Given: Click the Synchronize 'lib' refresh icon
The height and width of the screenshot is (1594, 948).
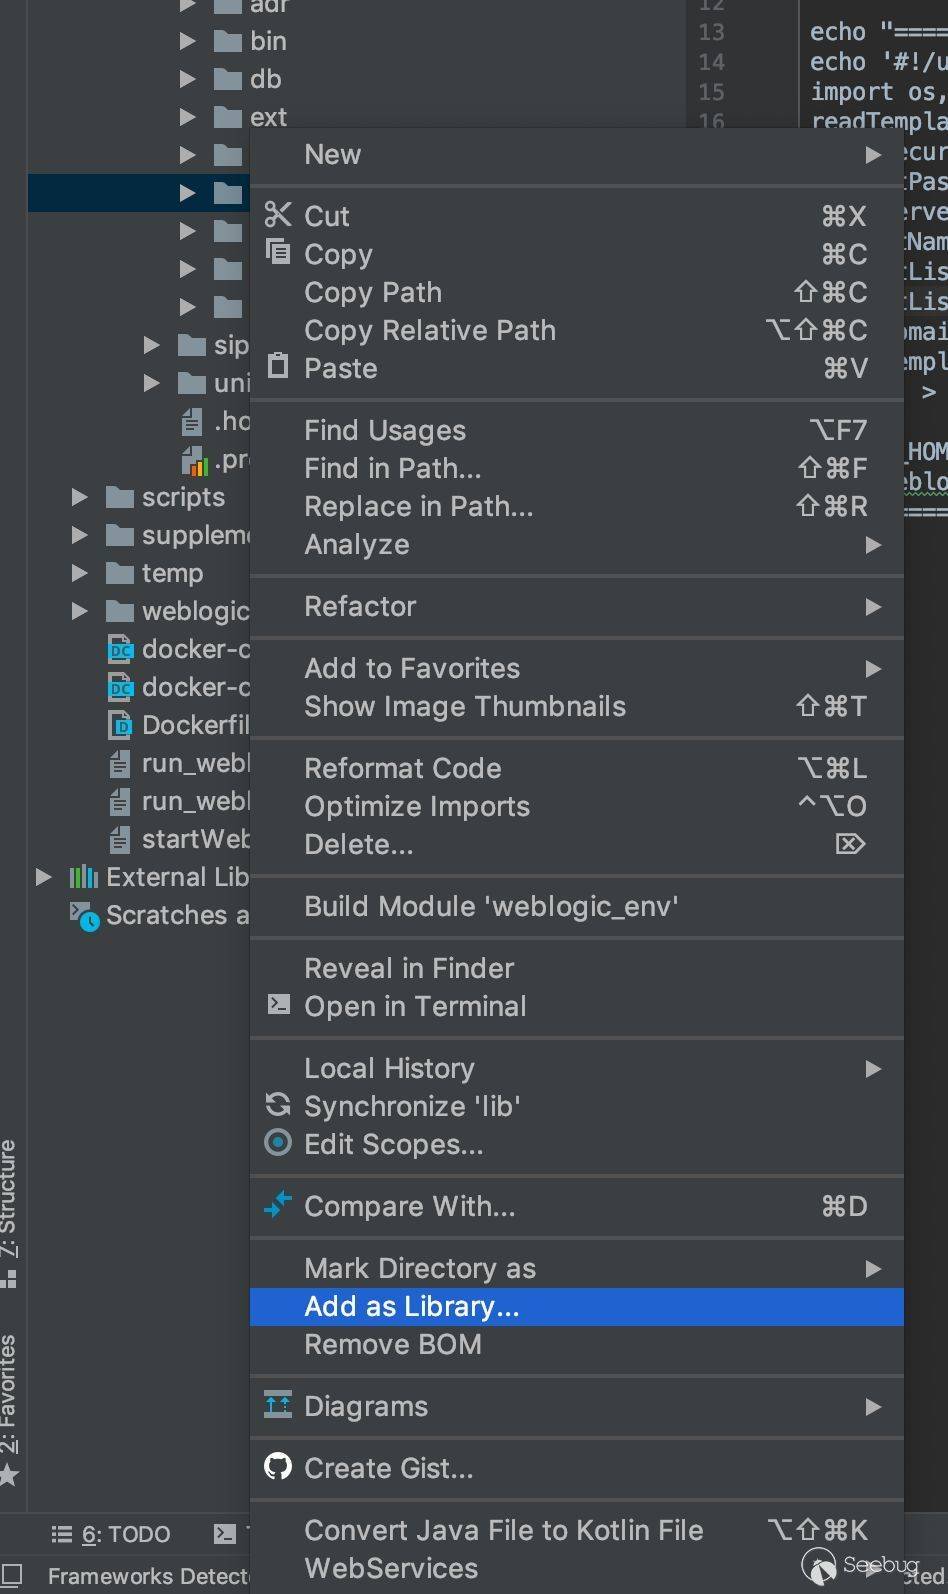Looking at the screenshot, I should tap(278, 1105).
